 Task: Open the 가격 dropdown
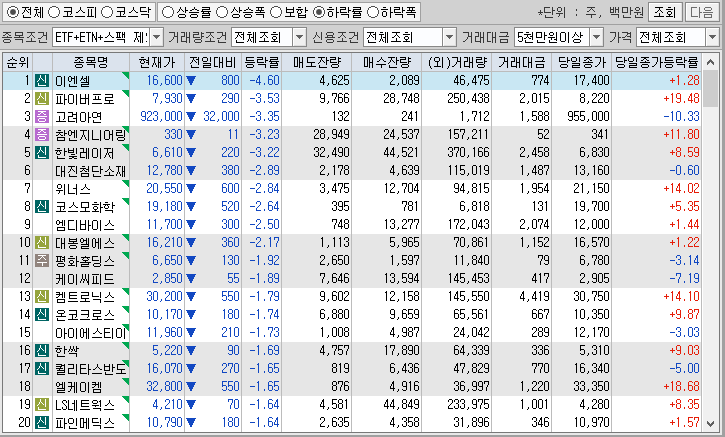[x=712, y=37]
